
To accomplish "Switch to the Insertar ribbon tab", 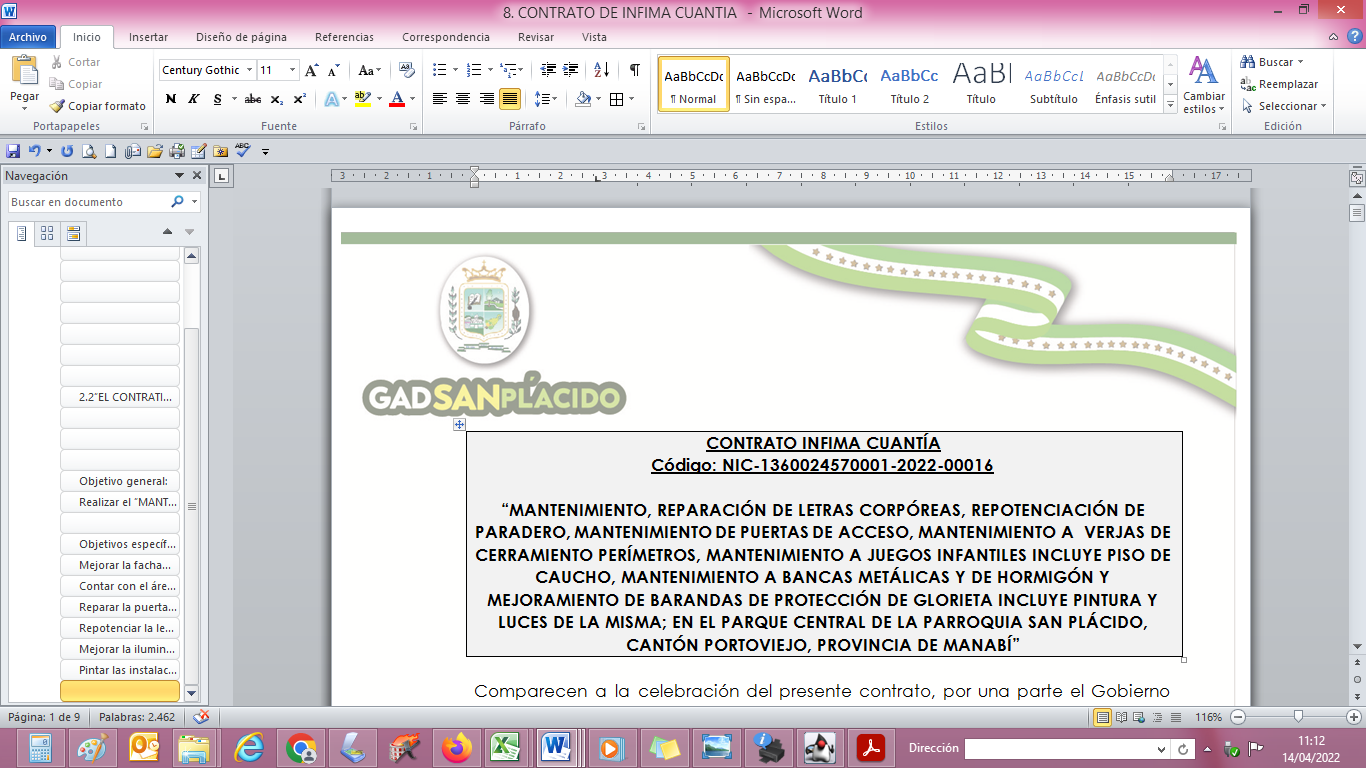I will (148, 37).
